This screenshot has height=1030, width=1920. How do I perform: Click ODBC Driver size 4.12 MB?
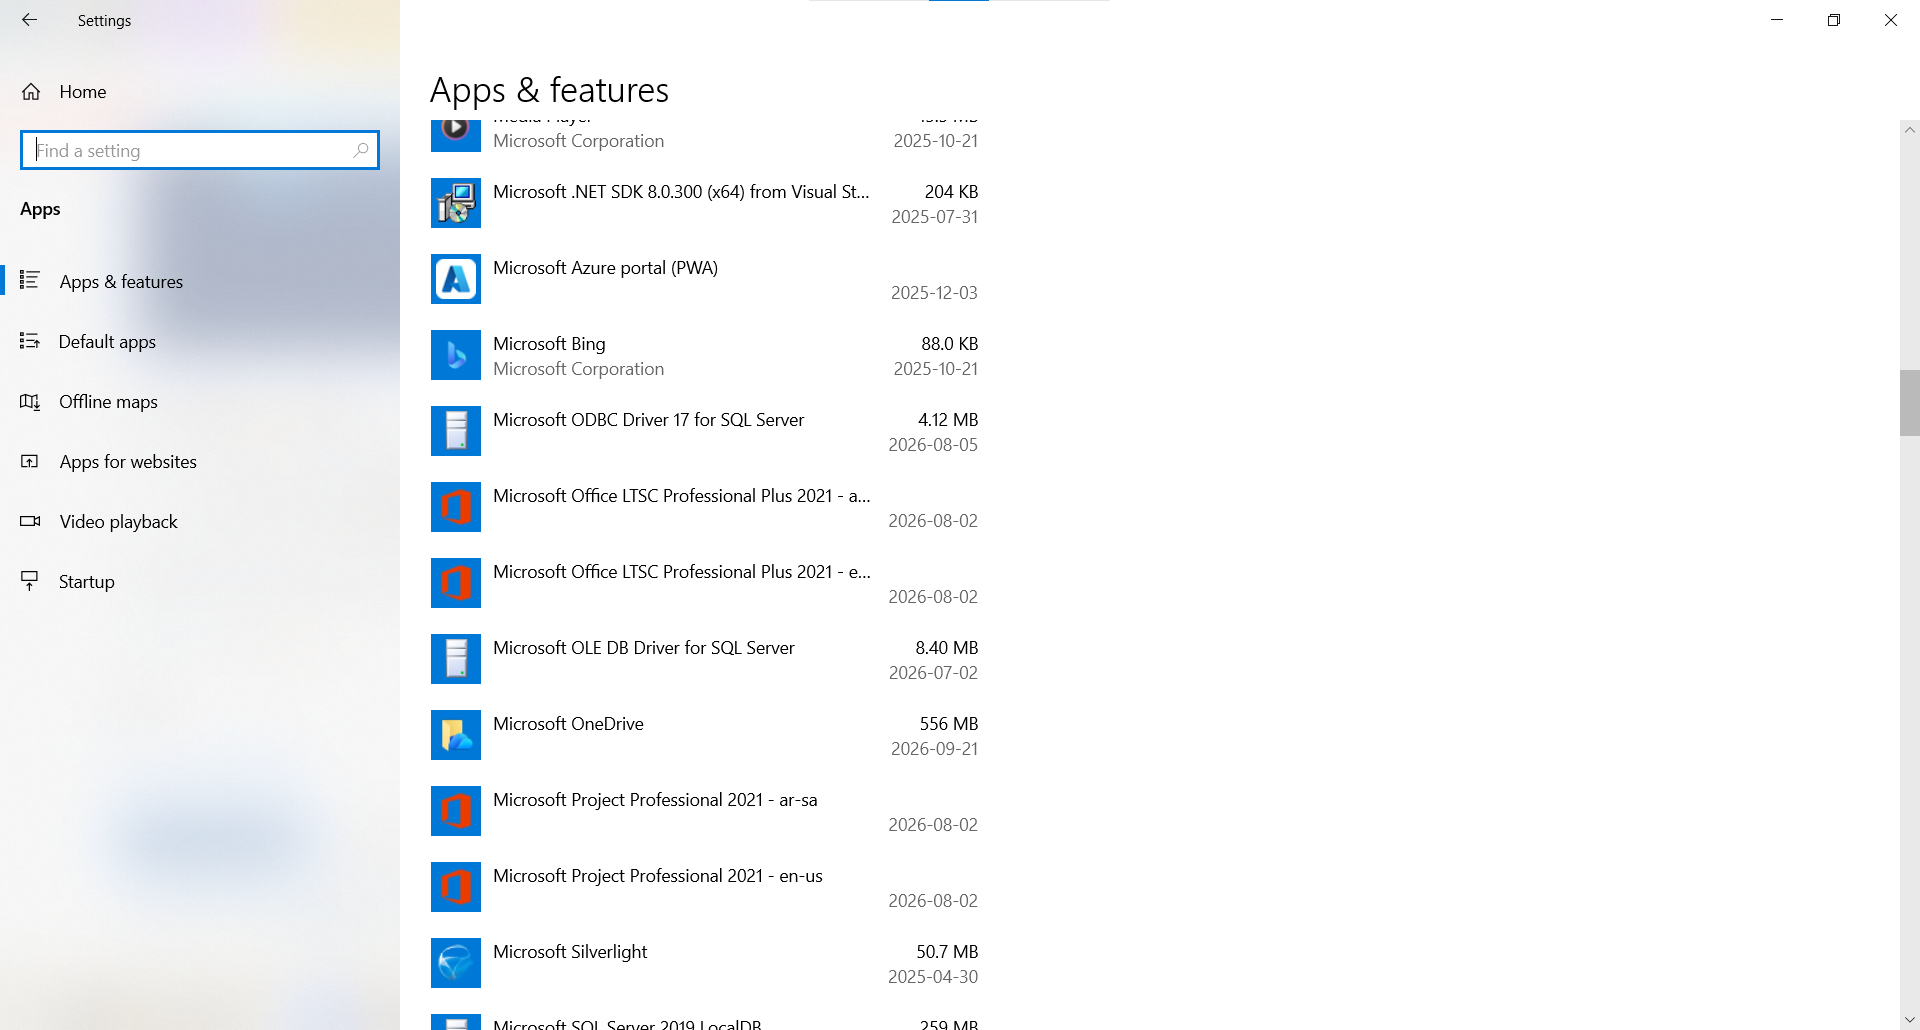(948, 420)
